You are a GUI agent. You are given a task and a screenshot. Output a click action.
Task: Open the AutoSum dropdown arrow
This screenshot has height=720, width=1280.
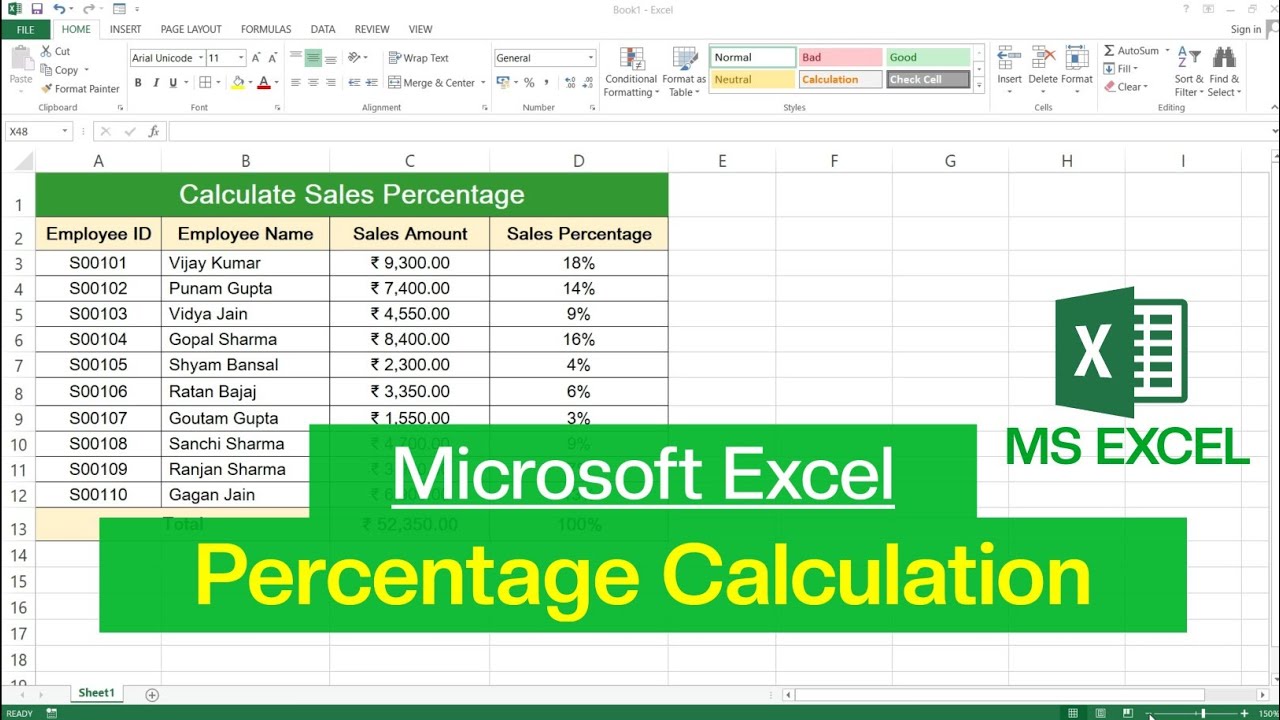pyautogui.click(x=1167, y=51)
